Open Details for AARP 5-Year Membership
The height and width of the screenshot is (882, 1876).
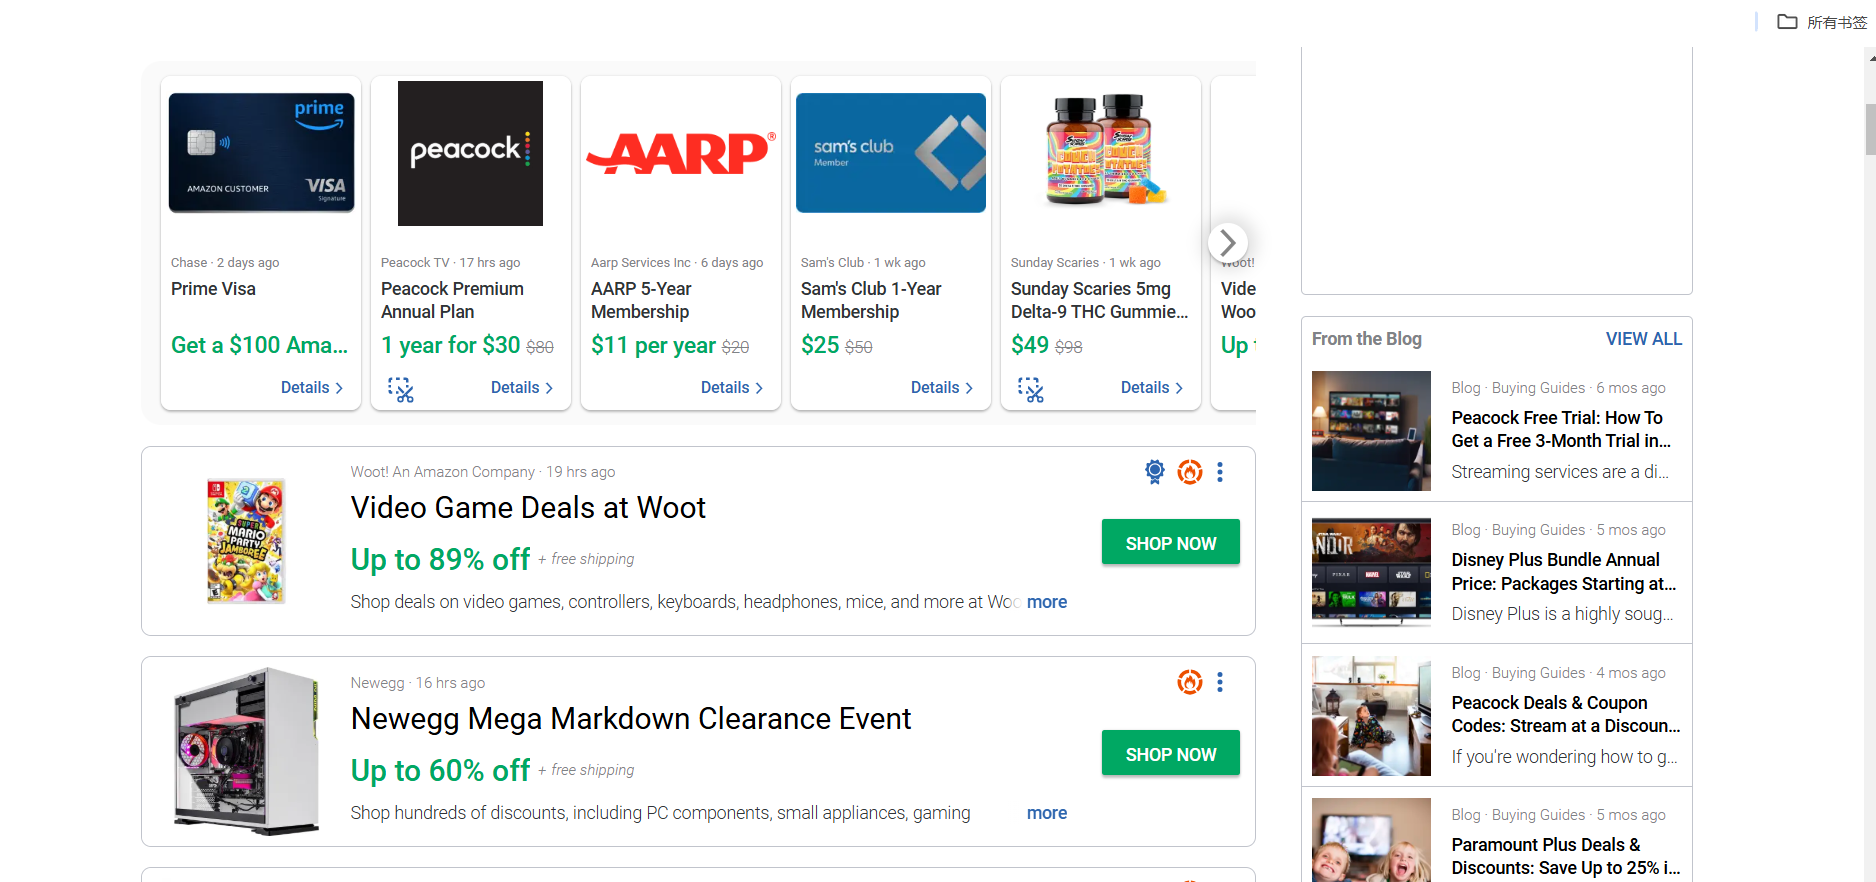pyautogui.click(x=732, y=388)
